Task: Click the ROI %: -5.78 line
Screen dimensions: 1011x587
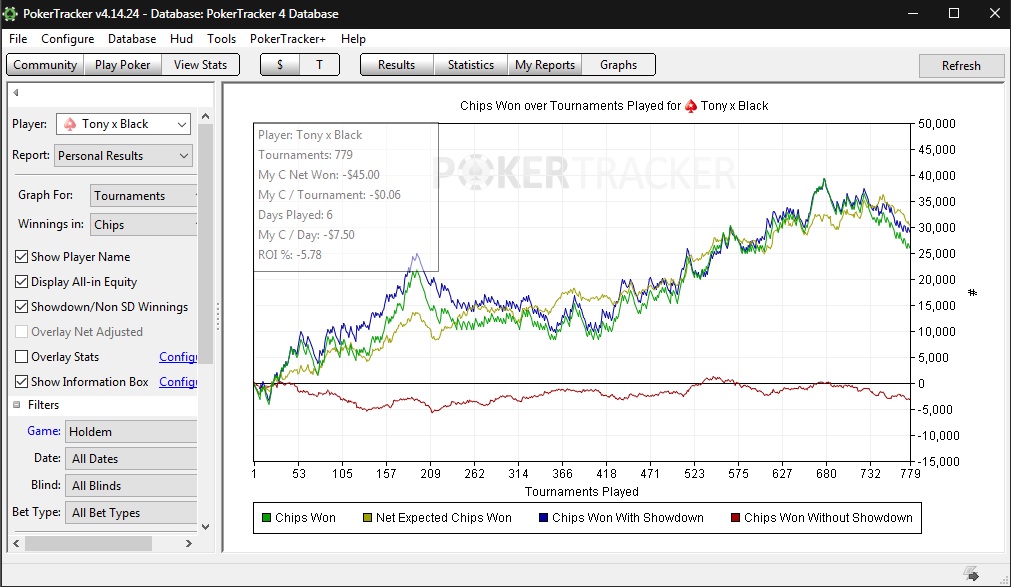Action: (x=290, y=255)
